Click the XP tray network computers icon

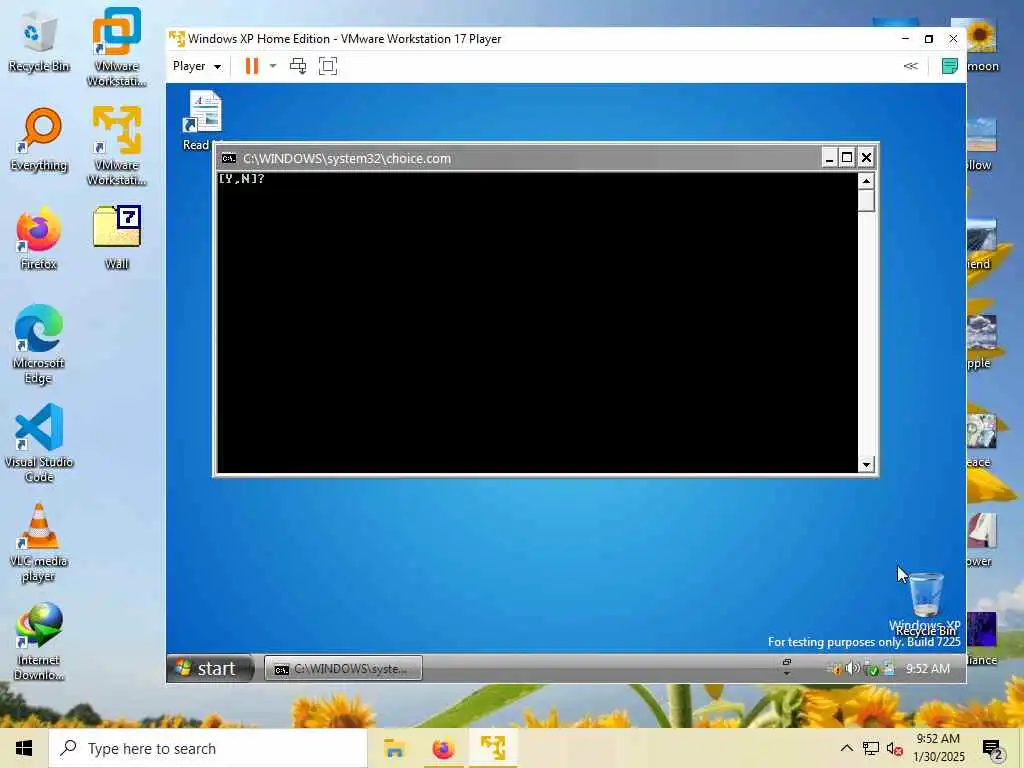[x=889, y=667]
